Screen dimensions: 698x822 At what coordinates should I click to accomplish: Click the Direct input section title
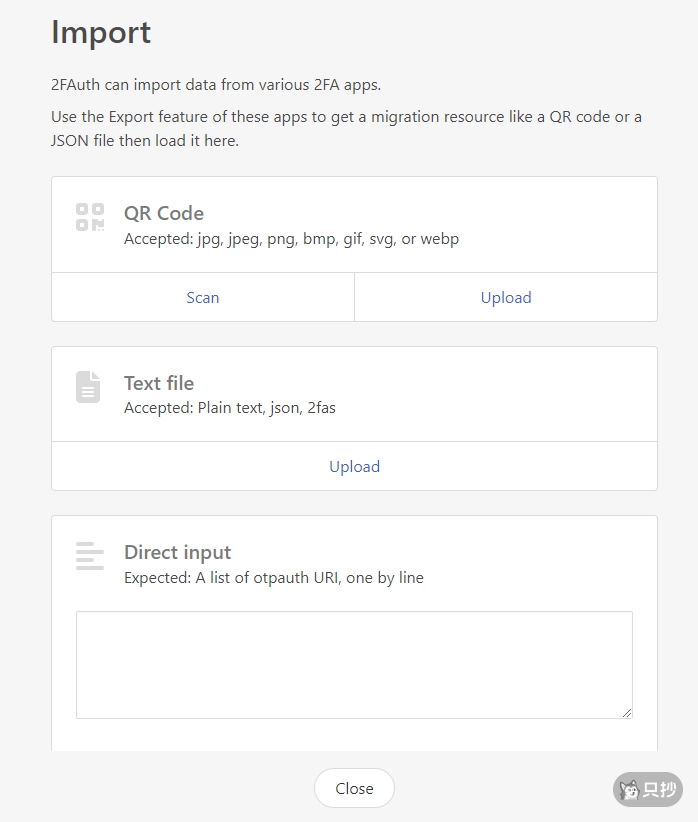click(x=177, y=552)
